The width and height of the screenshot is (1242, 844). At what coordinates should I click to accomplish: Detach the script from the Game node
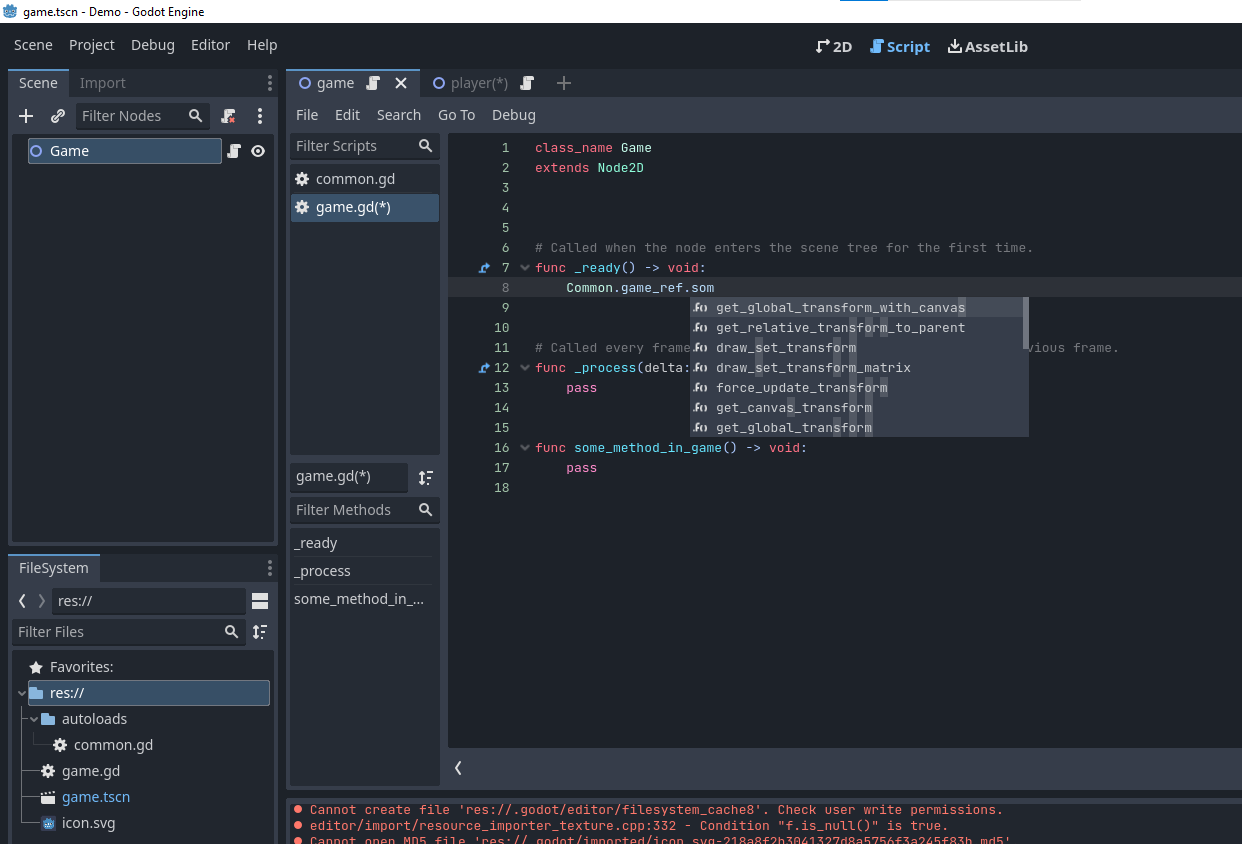click(228, 116)
